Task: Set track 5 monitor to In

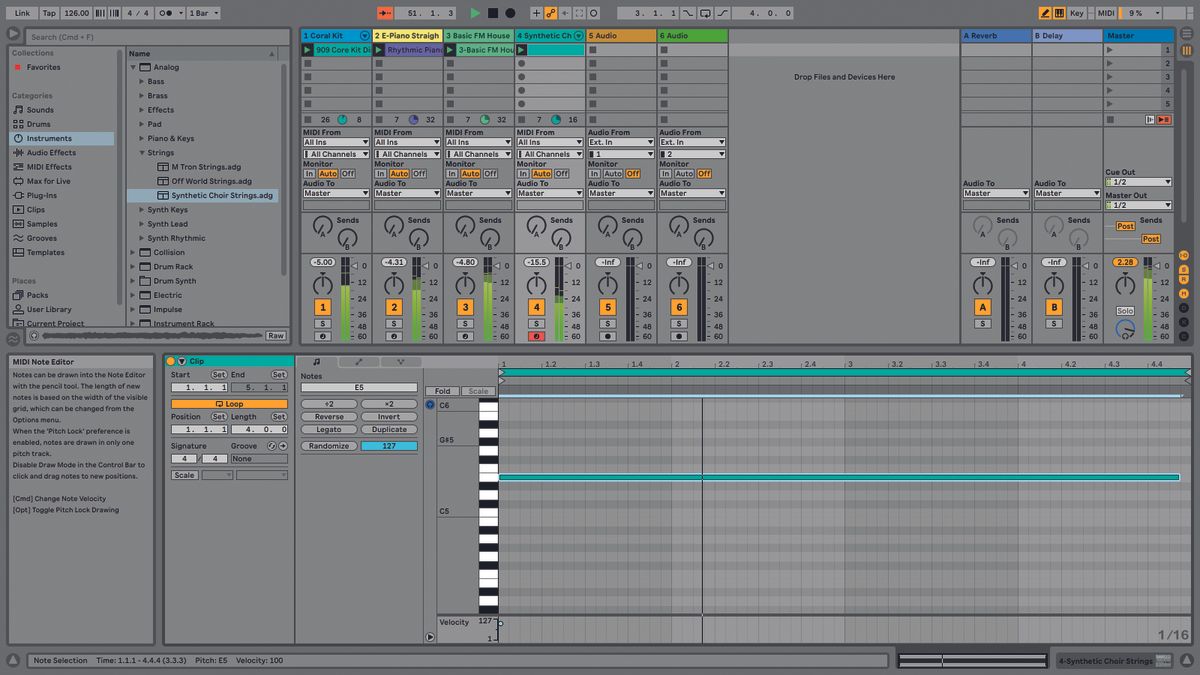Action: point(594,173)
